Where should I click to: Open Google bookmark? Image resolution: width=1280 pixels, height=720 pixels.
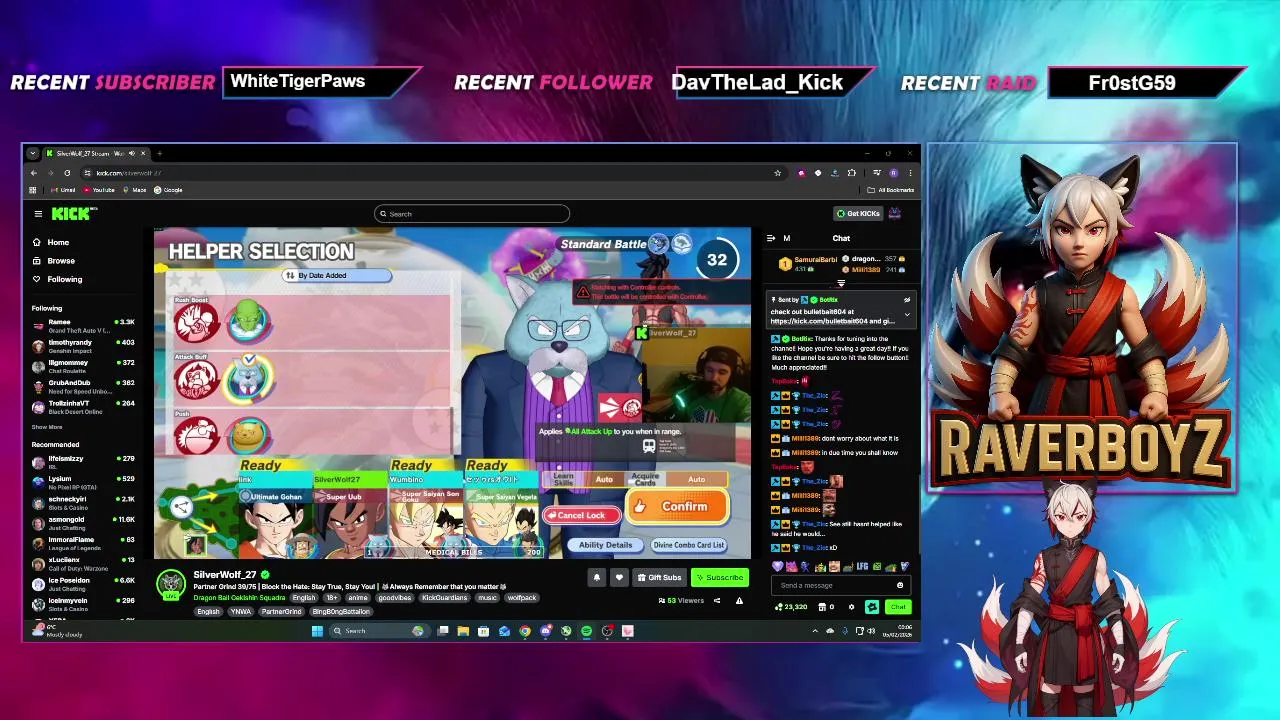(168, 190)
